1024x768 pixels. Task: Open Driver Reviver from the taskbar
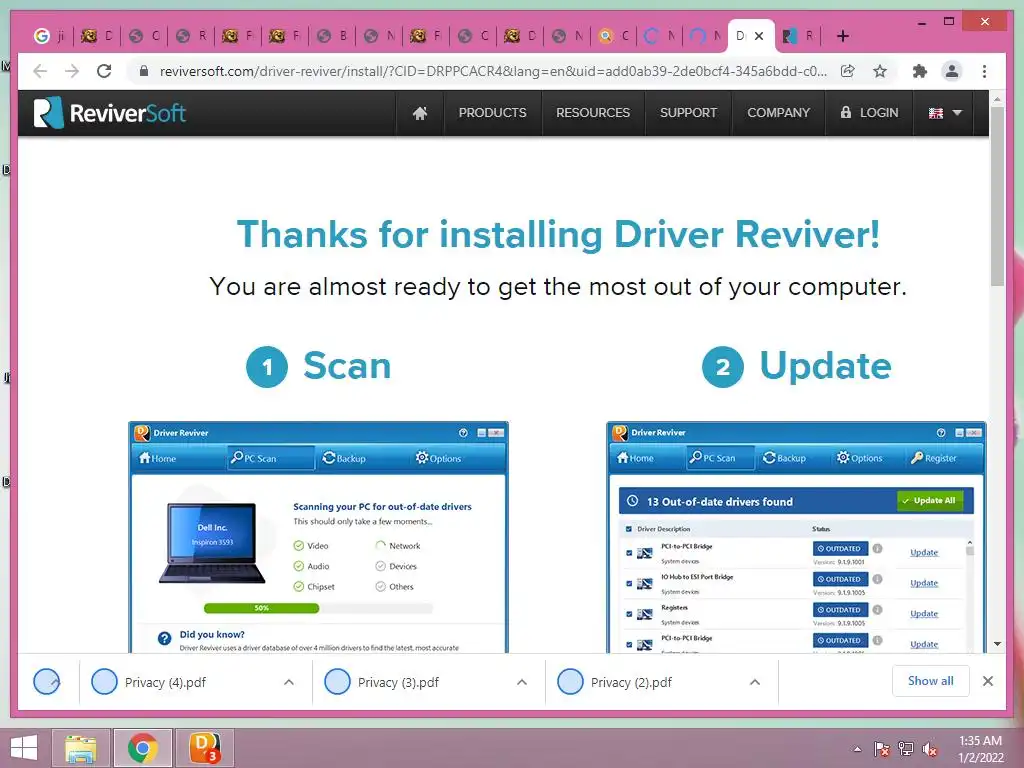tap(204, 748)
